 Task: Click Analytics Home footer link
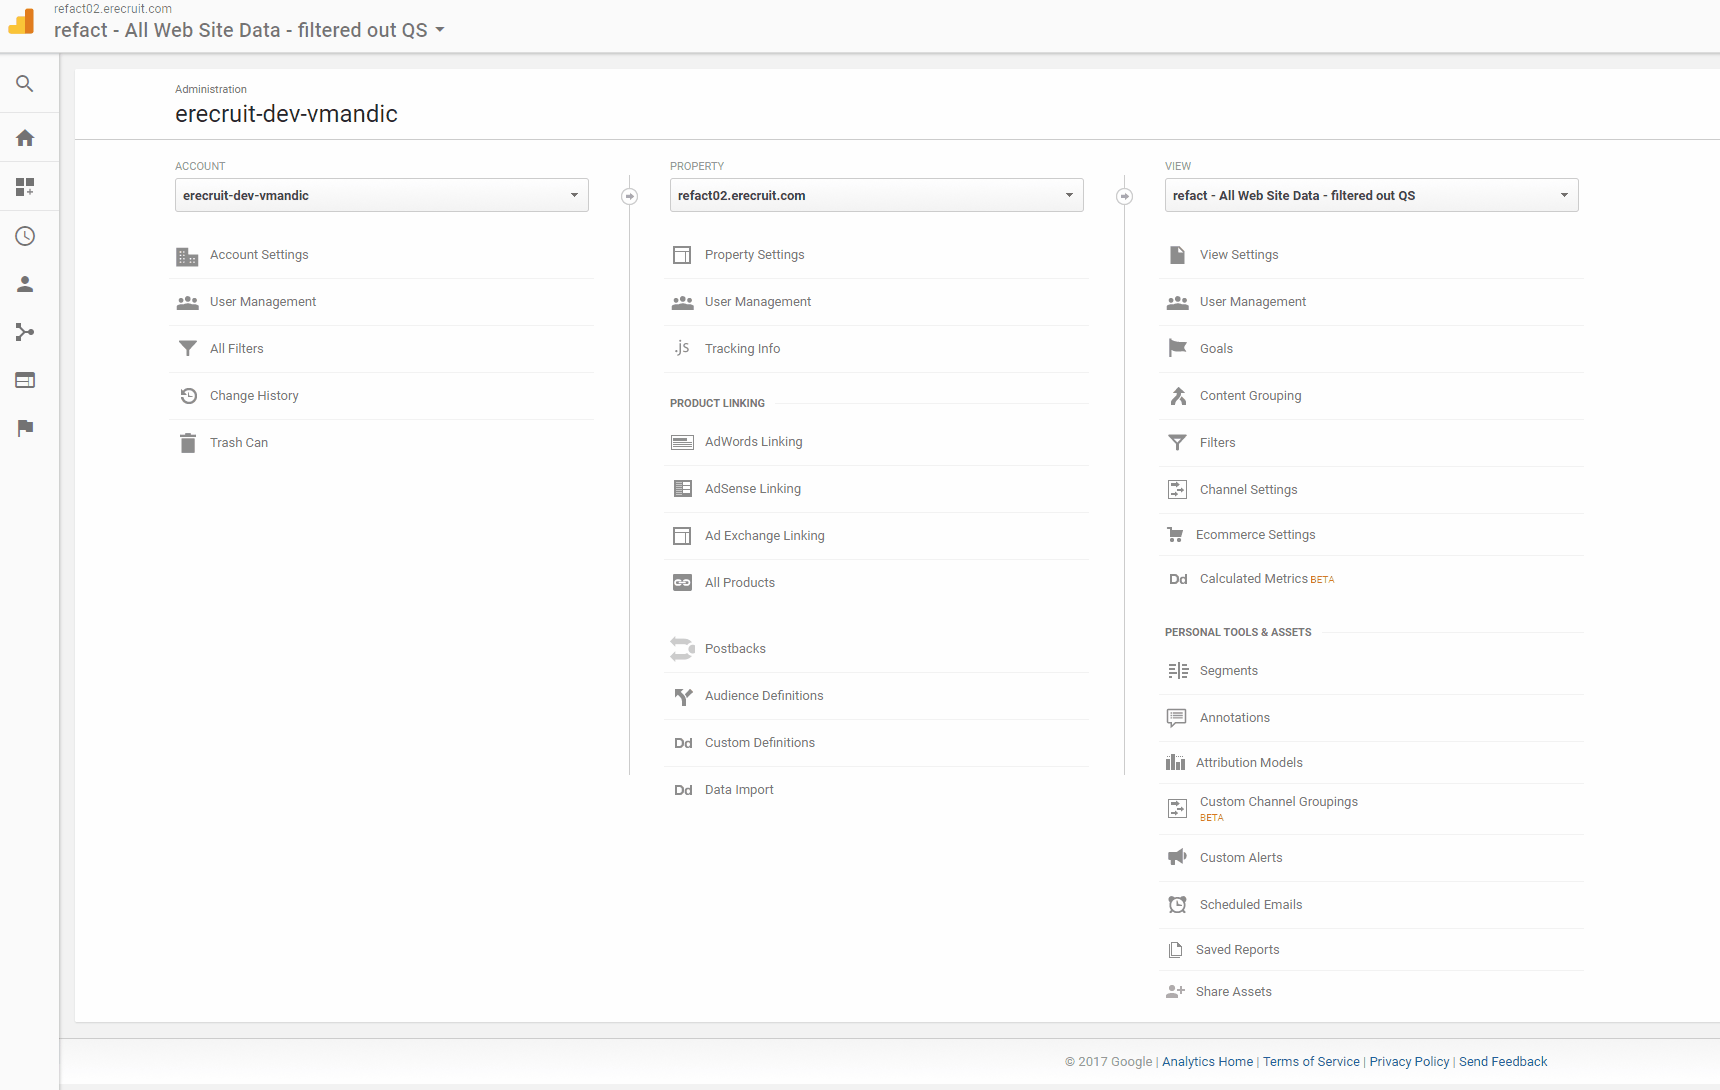1207,1062
